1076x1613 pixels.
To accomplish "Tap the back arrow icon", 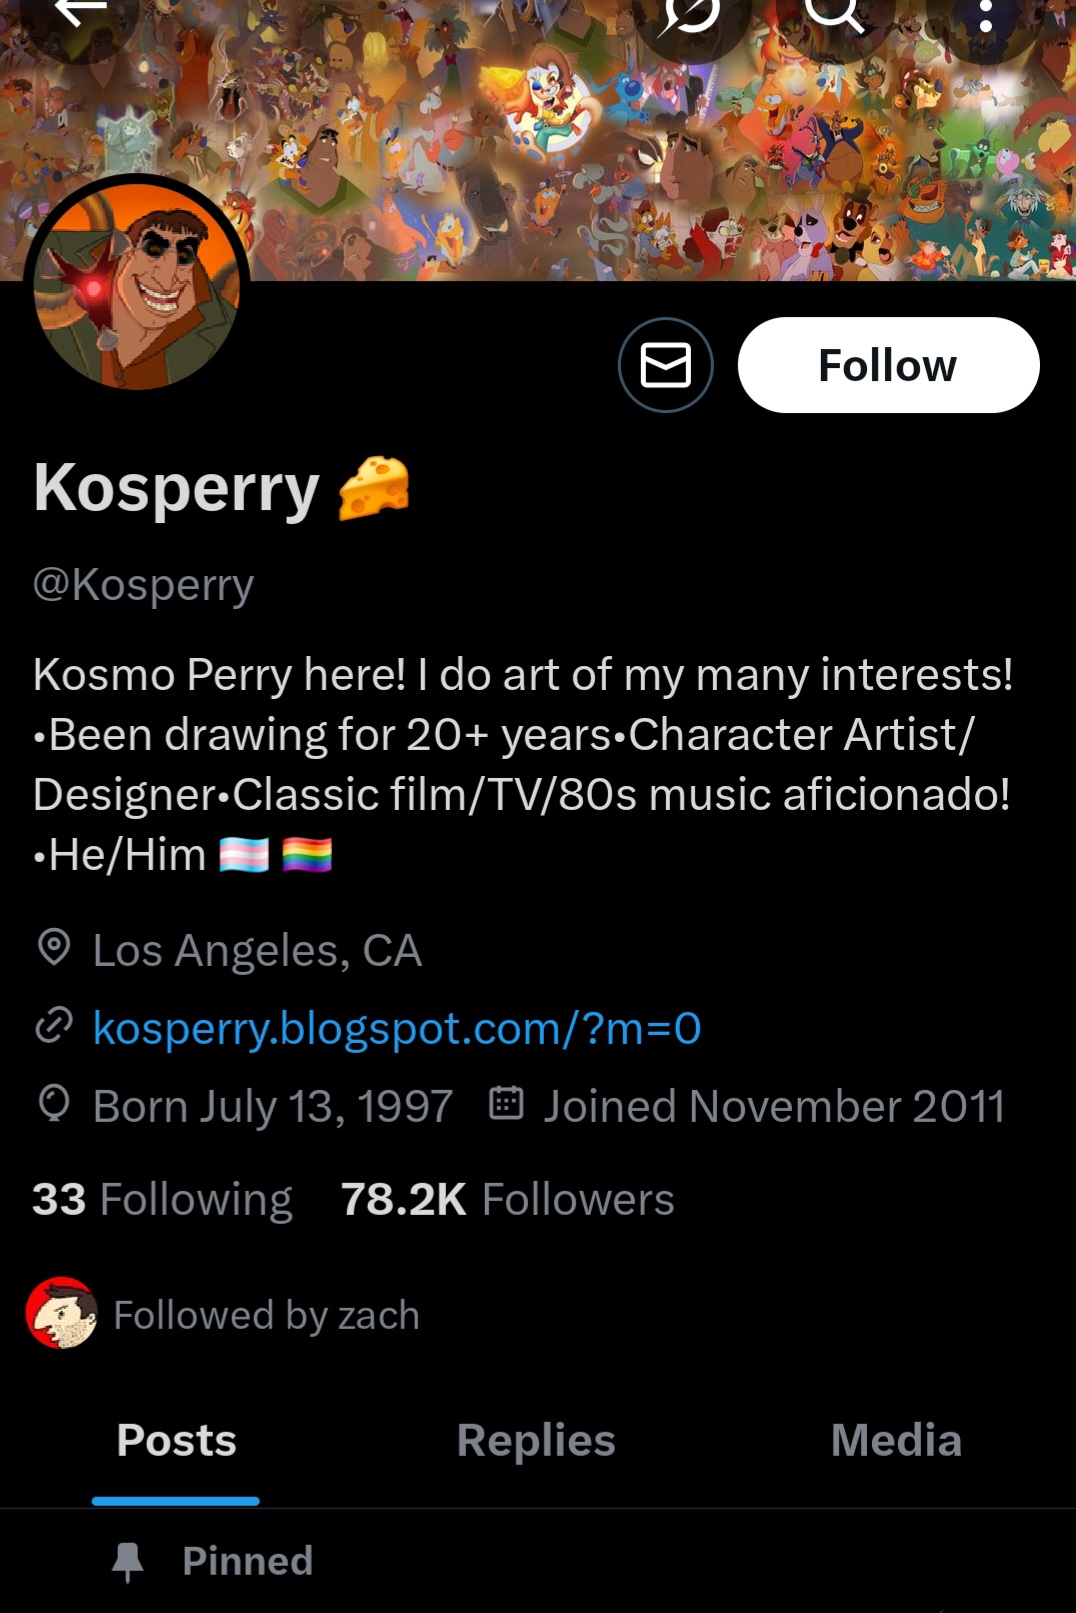I will (80, 14).
